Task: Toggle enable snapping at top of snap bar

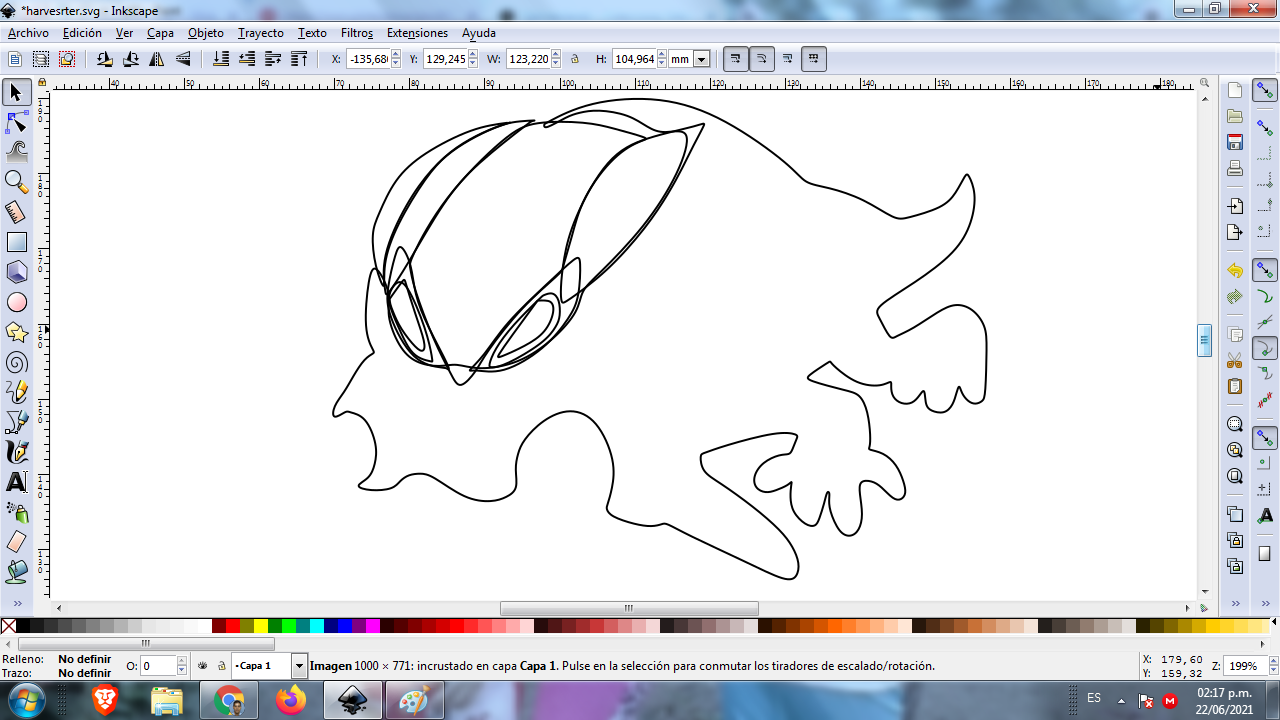Action: click(x=1265, y=91)
